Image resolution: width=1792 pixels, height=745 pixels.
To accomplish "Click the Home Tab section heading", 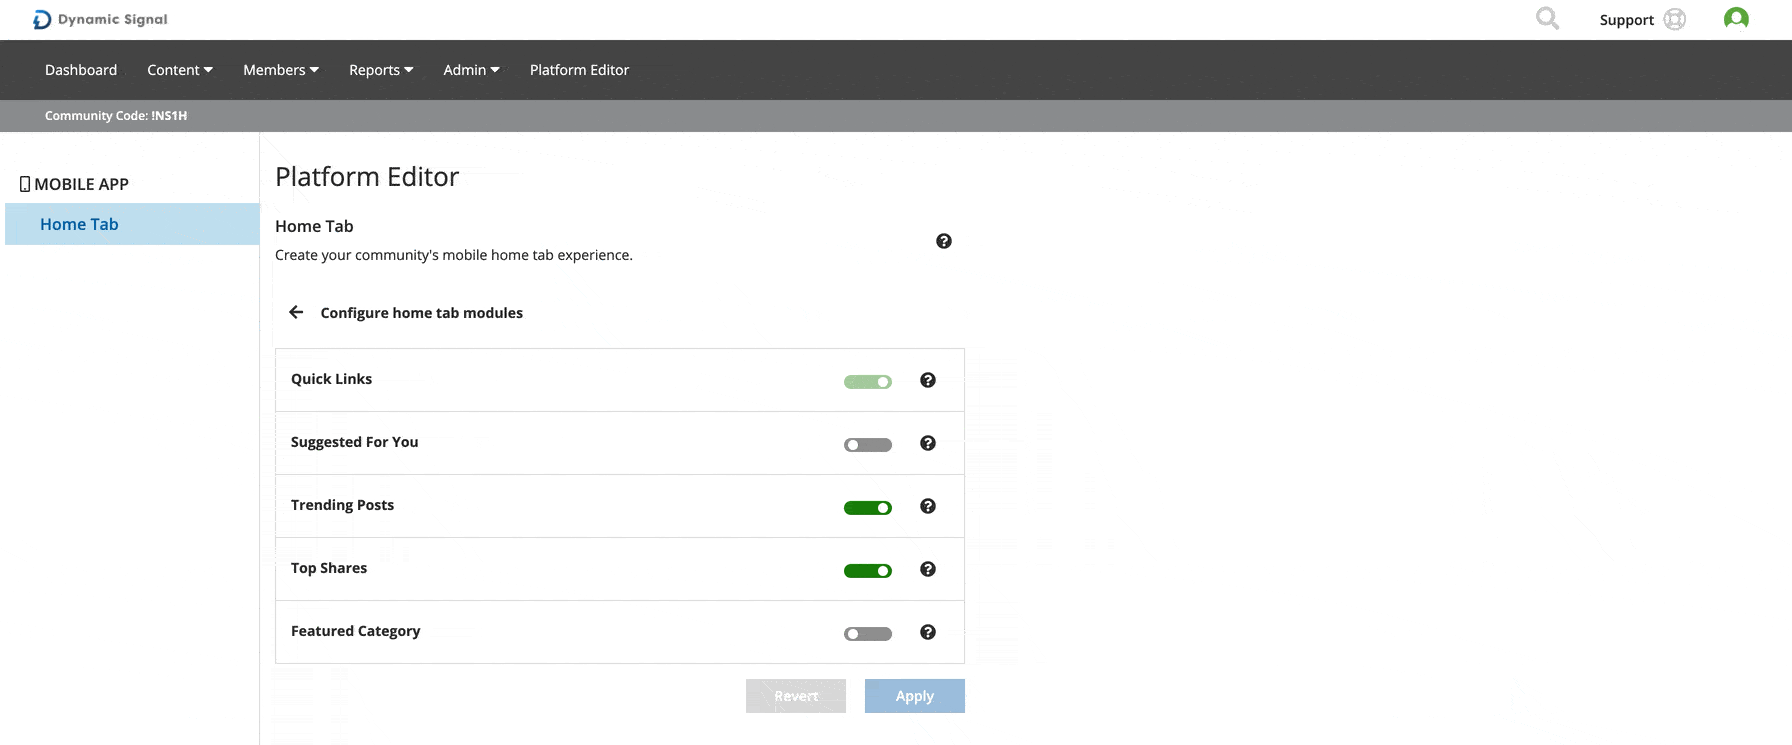I will [x=314, y=226].
